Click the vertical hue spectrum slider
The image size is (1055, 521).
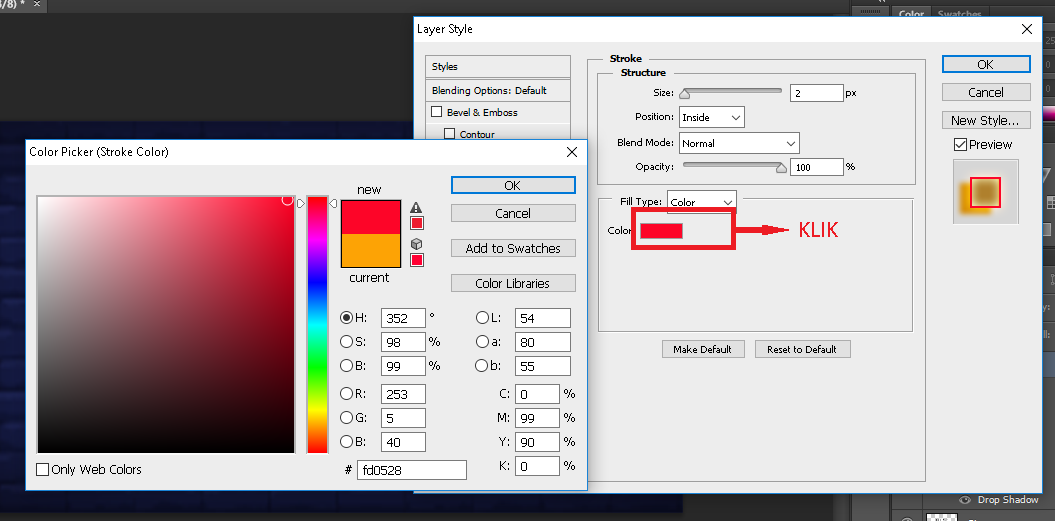pyautogui.click(x=317, y=324)
